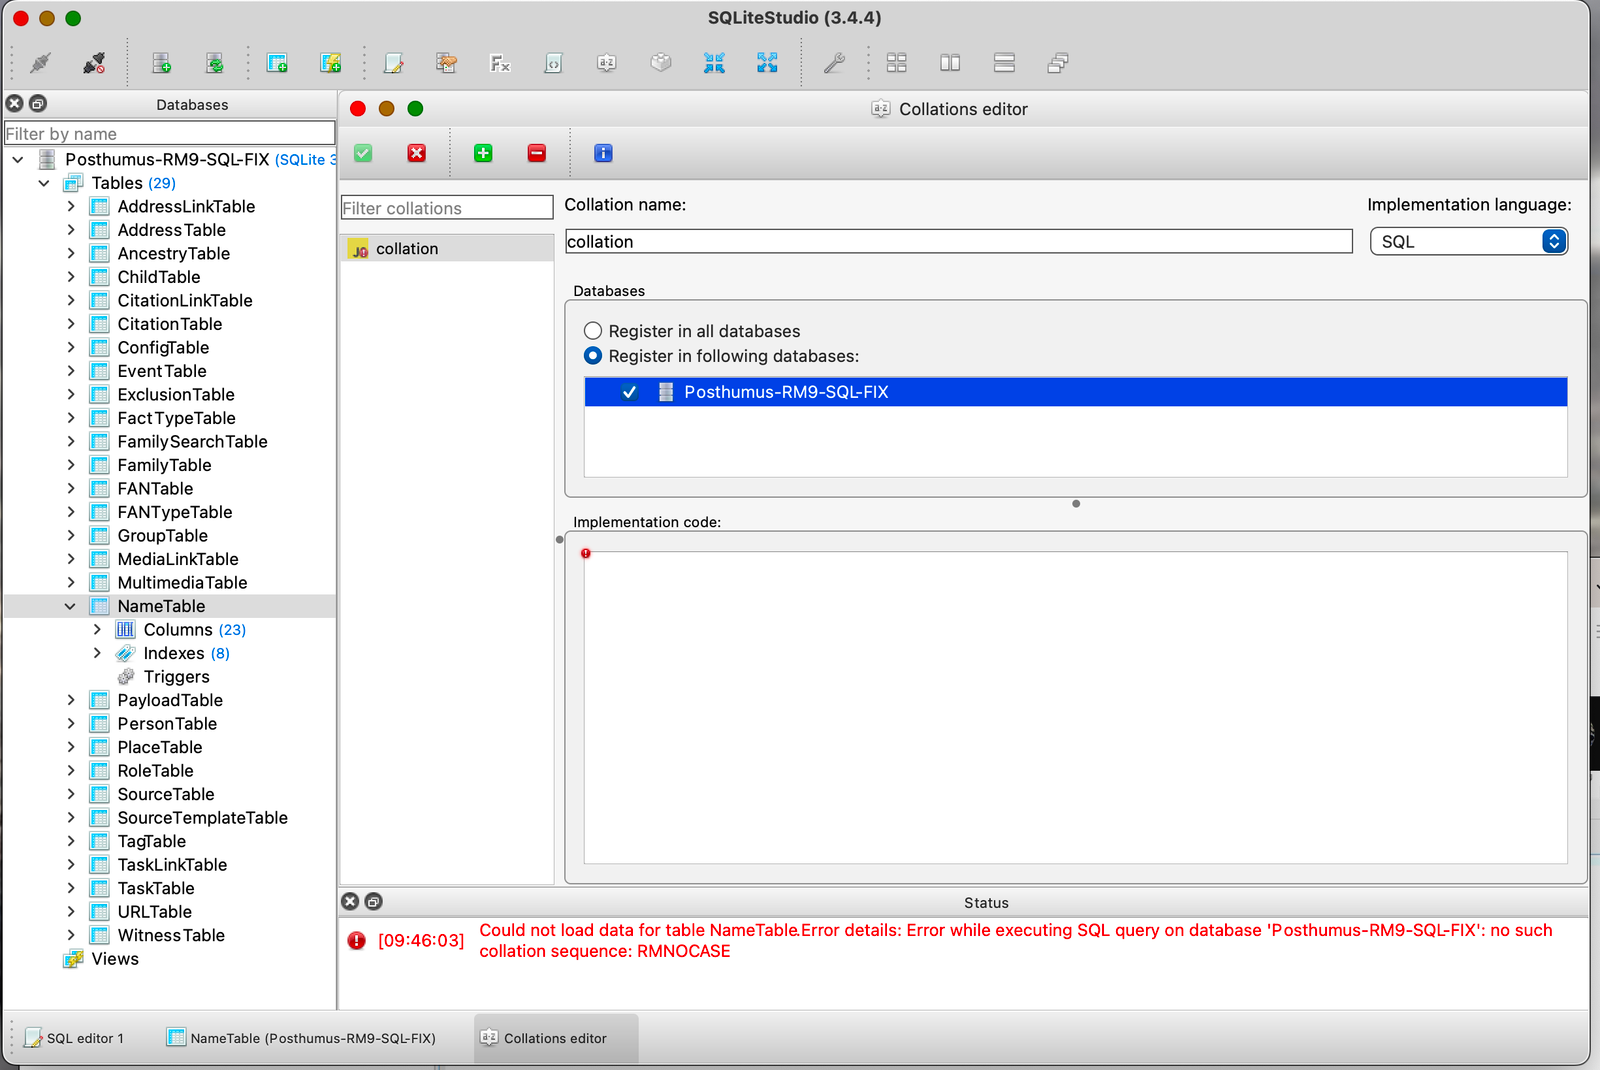The height and width of the screenshot is (1070, 1600).
Task: Click the Collation name text field
Action: (958, 241)
